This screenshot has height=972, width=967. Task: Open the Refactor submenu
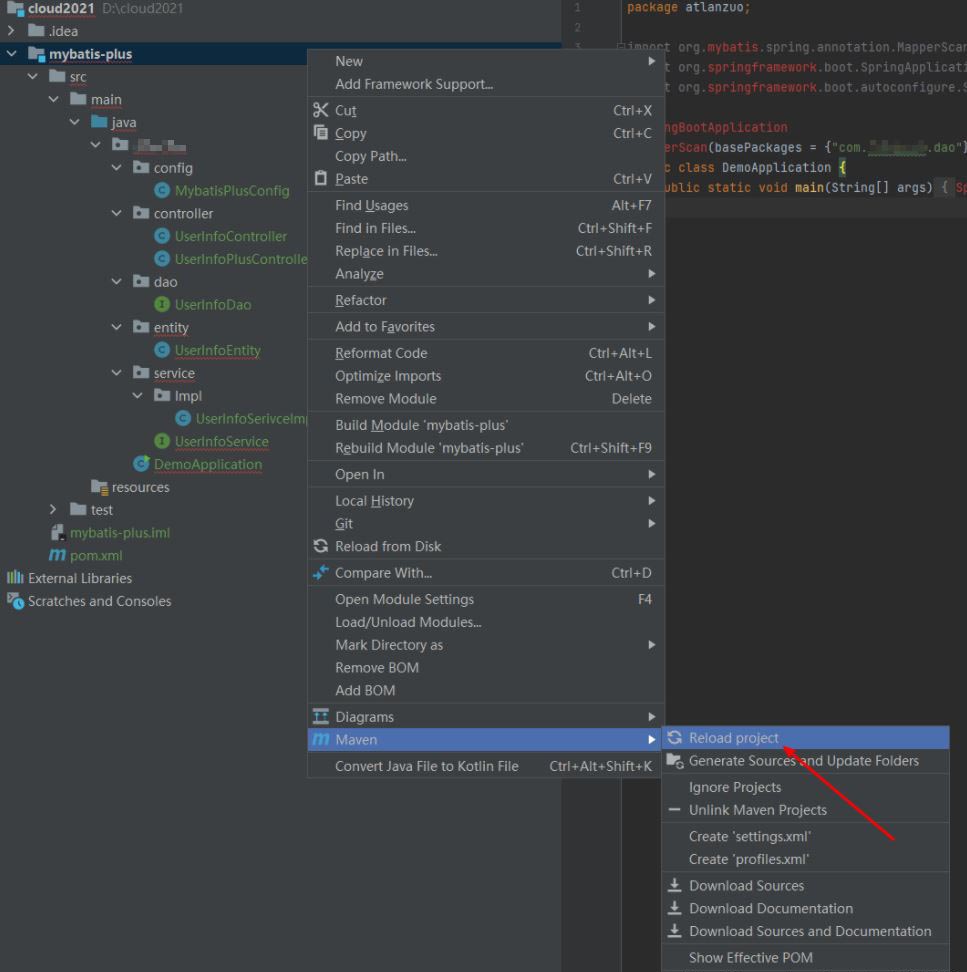click(361, 300)
